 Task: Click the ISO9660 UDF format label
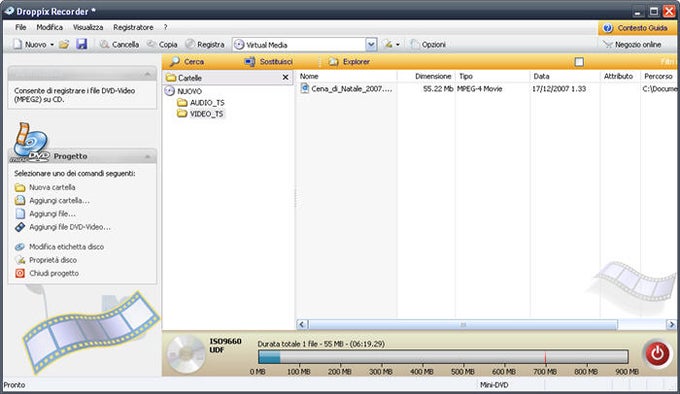[225, 345]
